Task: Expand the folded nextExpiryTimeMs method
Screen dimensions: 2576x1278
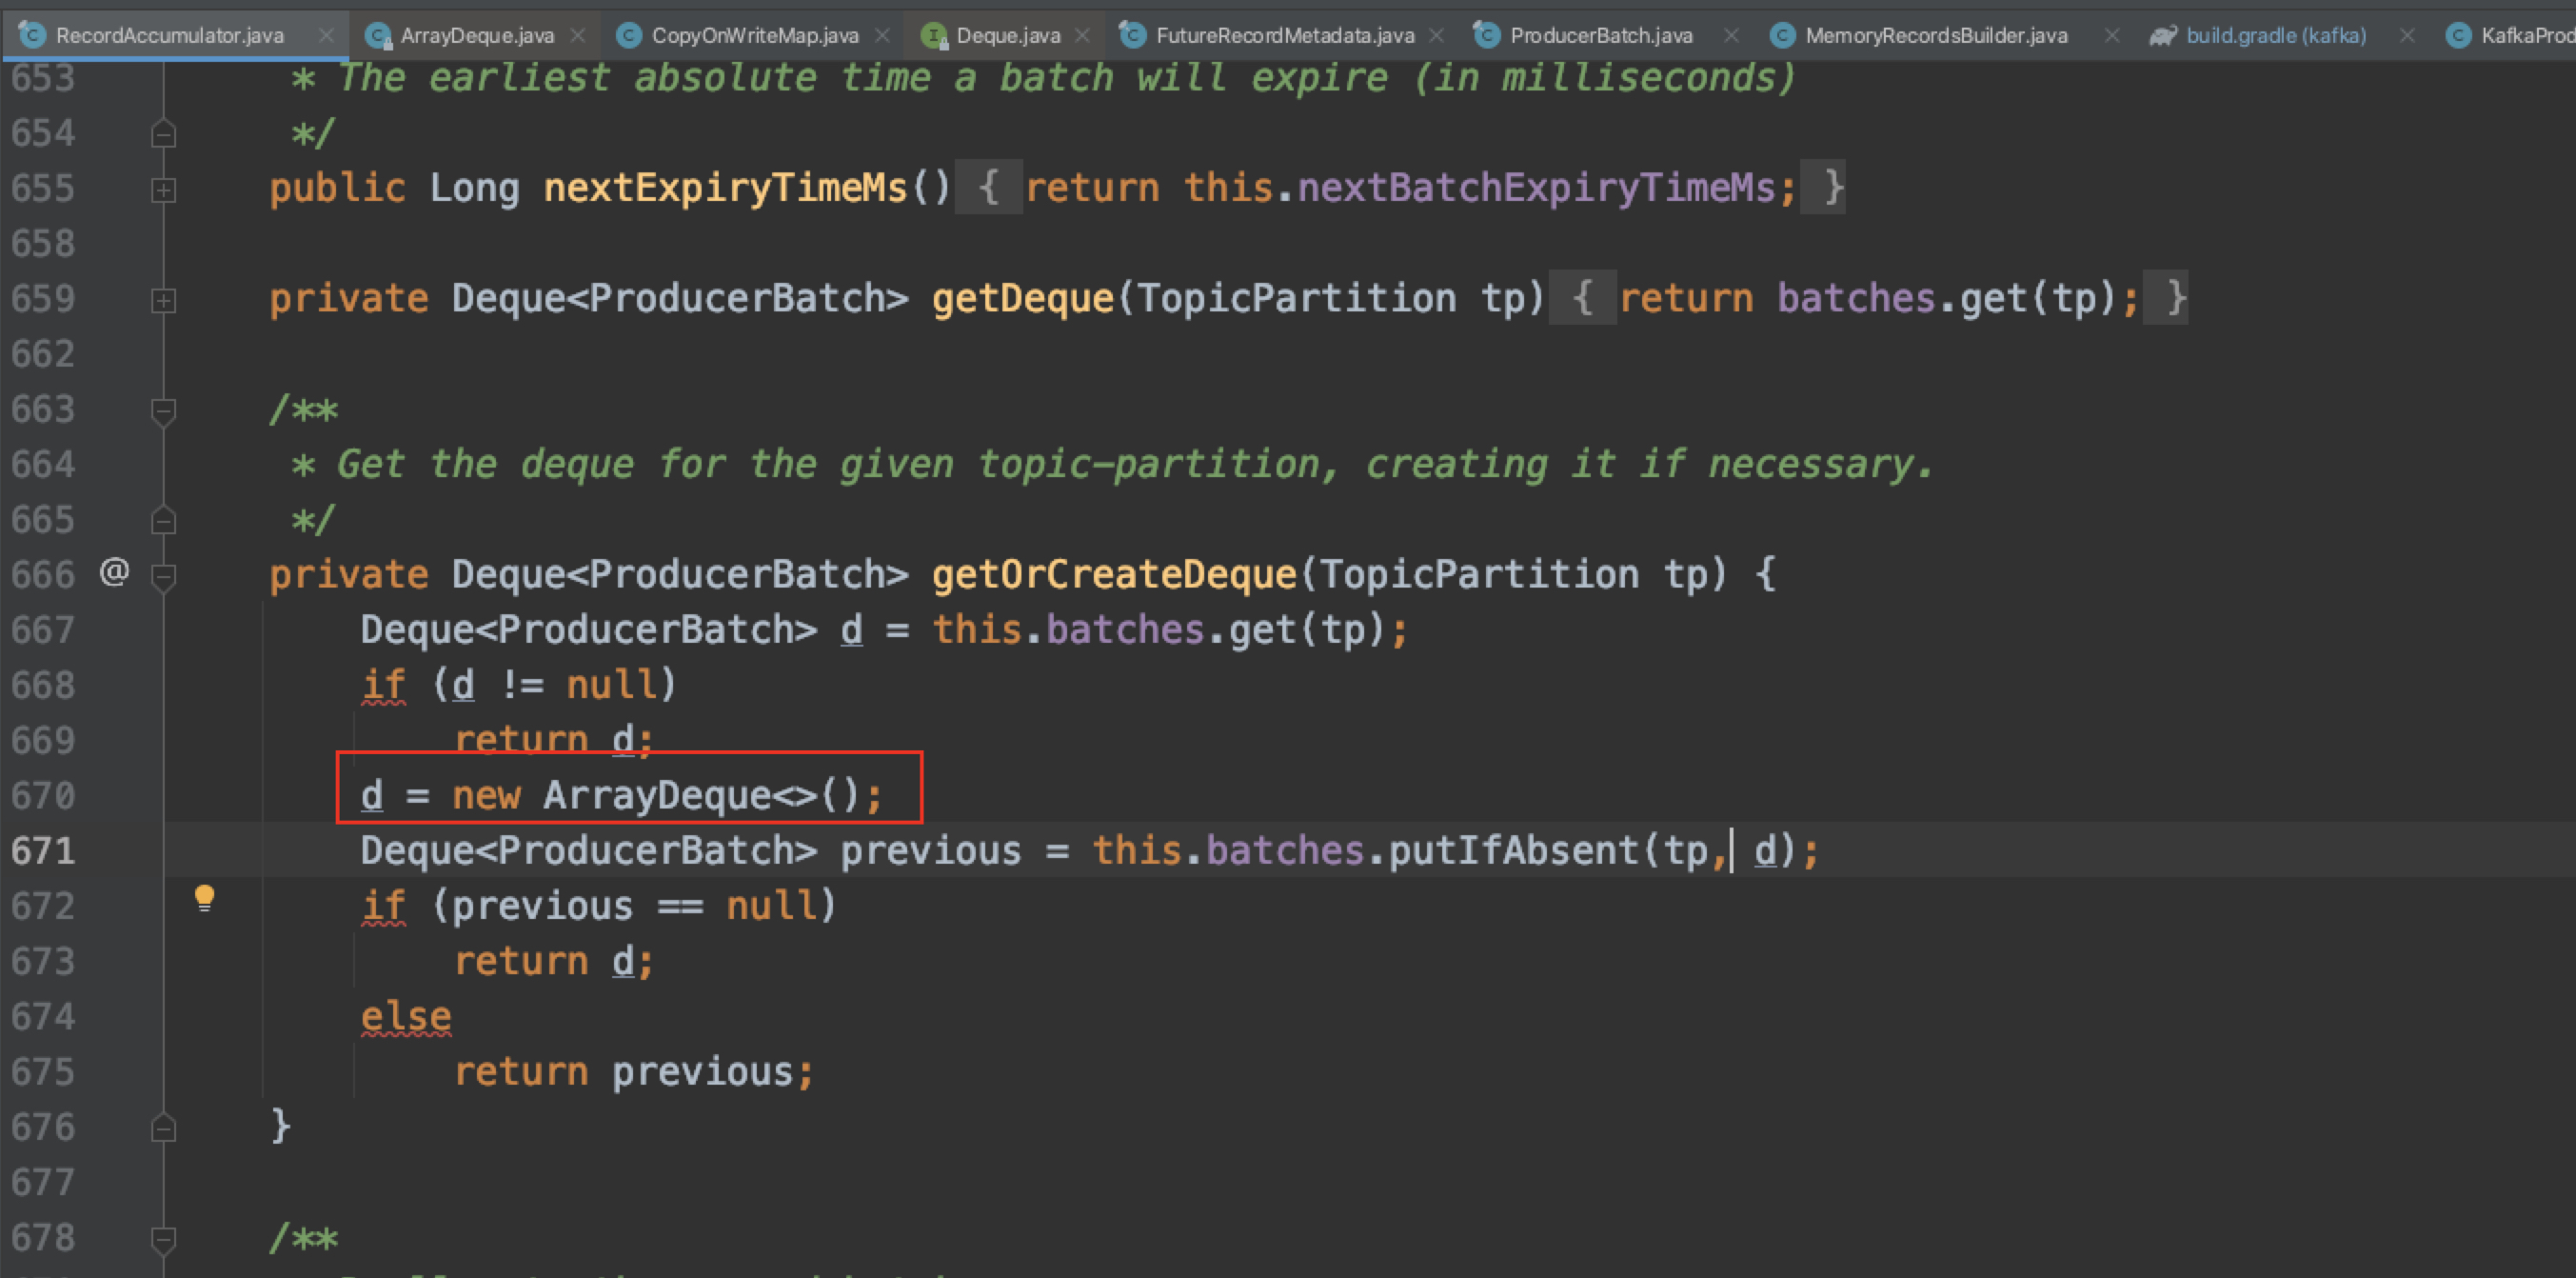Action: click(164, 189)
